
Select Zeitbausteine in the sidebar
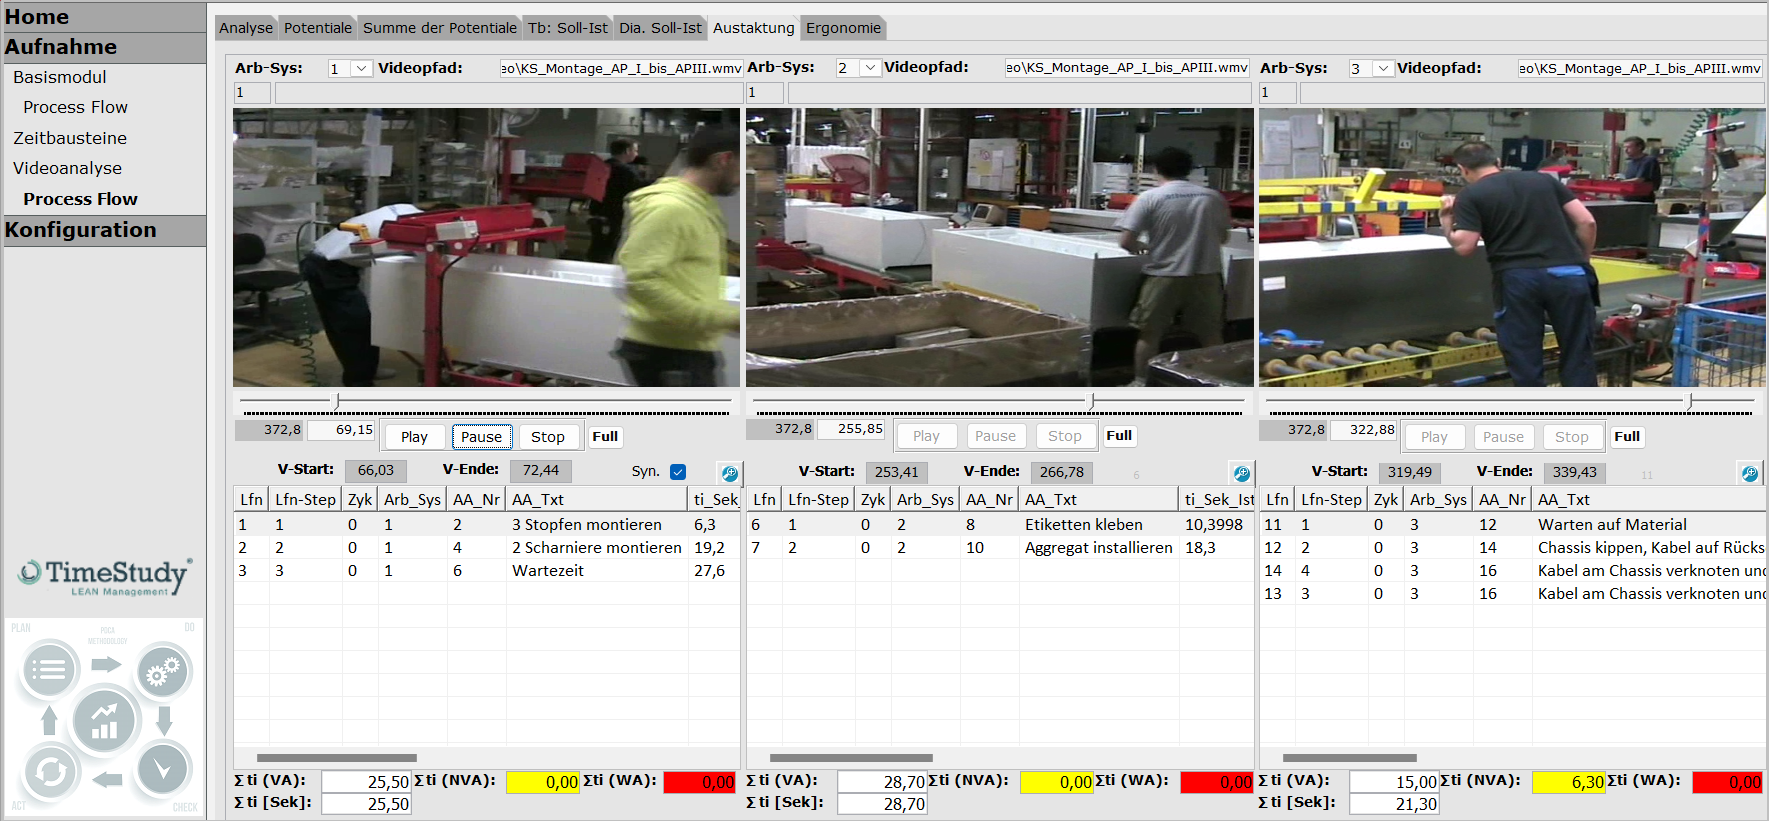[x=70, y=138]
